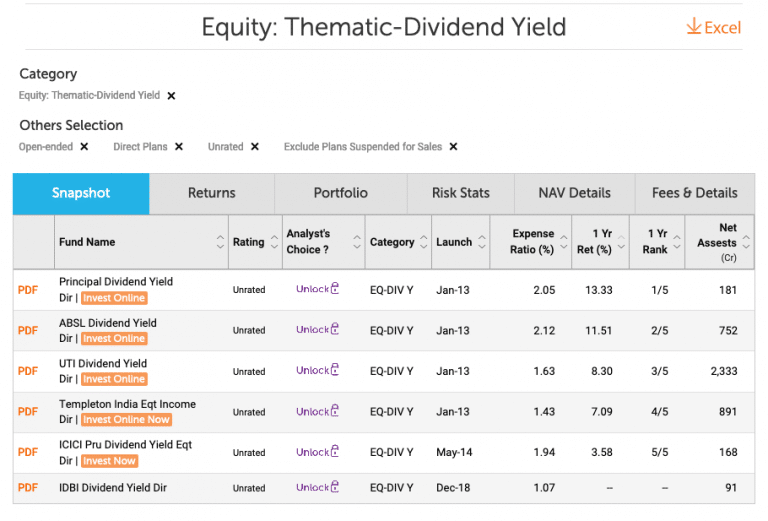Viewport: 768px width, 521px height.
Task: Open the Risk Stats tab
Action: click(460, 193)
